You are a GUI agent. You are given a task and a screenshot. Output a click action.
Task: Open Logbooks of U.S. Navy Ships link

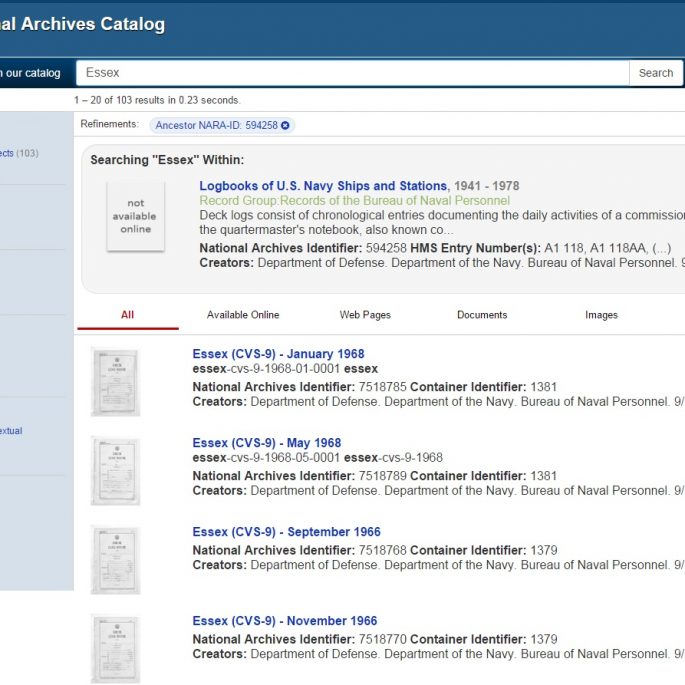click(x=323, y=186)
